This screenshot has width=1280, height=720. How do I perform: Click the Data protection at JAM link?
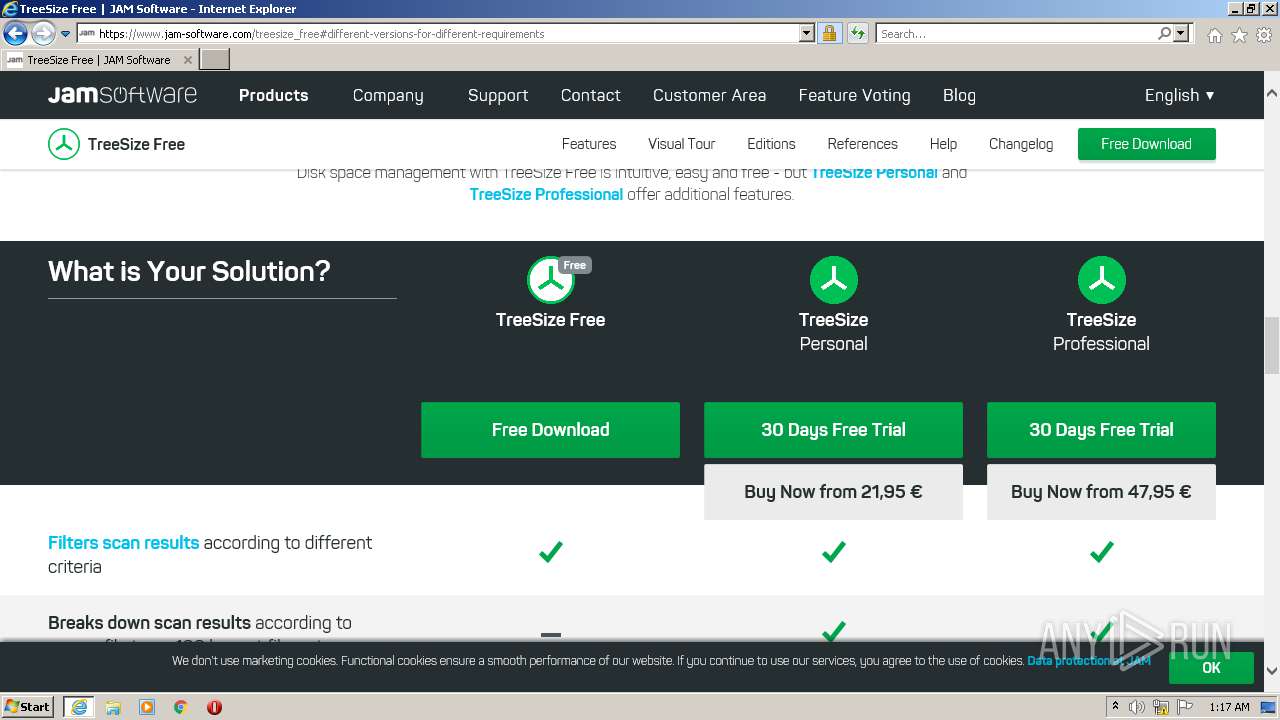coord(1089,661)
